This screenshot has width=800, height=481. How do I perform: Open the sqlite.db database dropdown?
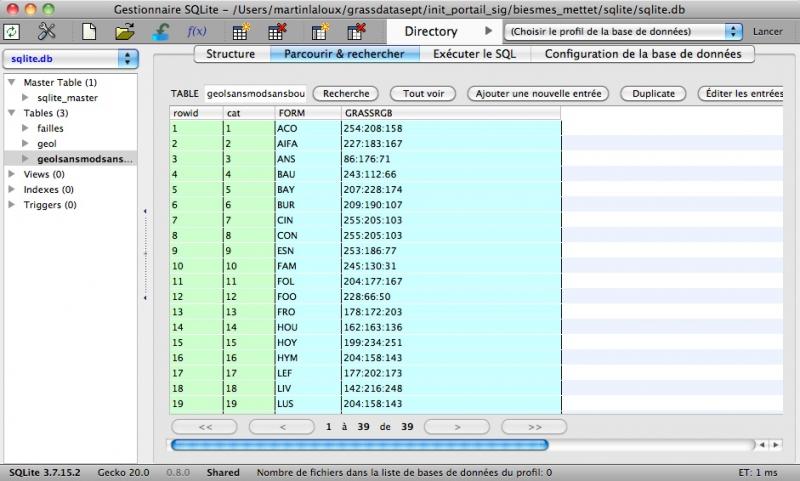pyautogui.click(x=70, y=59)
